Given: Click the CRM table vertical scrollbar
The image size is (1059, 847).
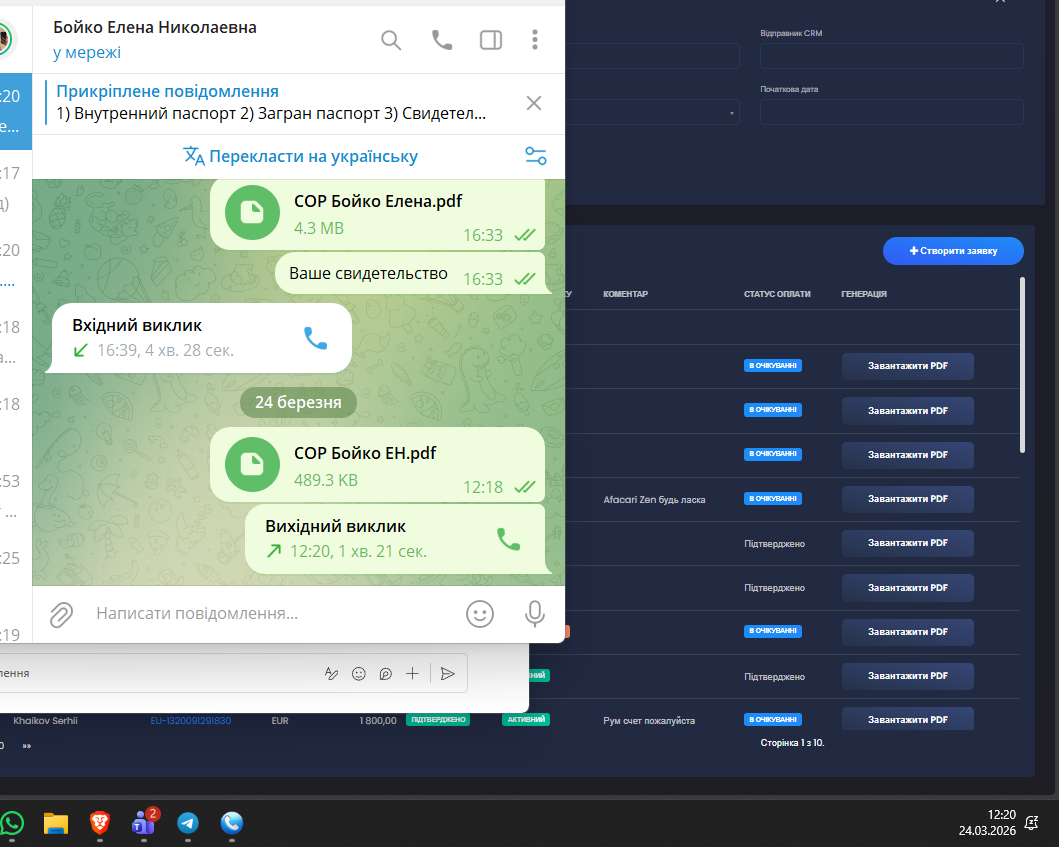Looking at the screenshot, I should tap(1023, 365).
